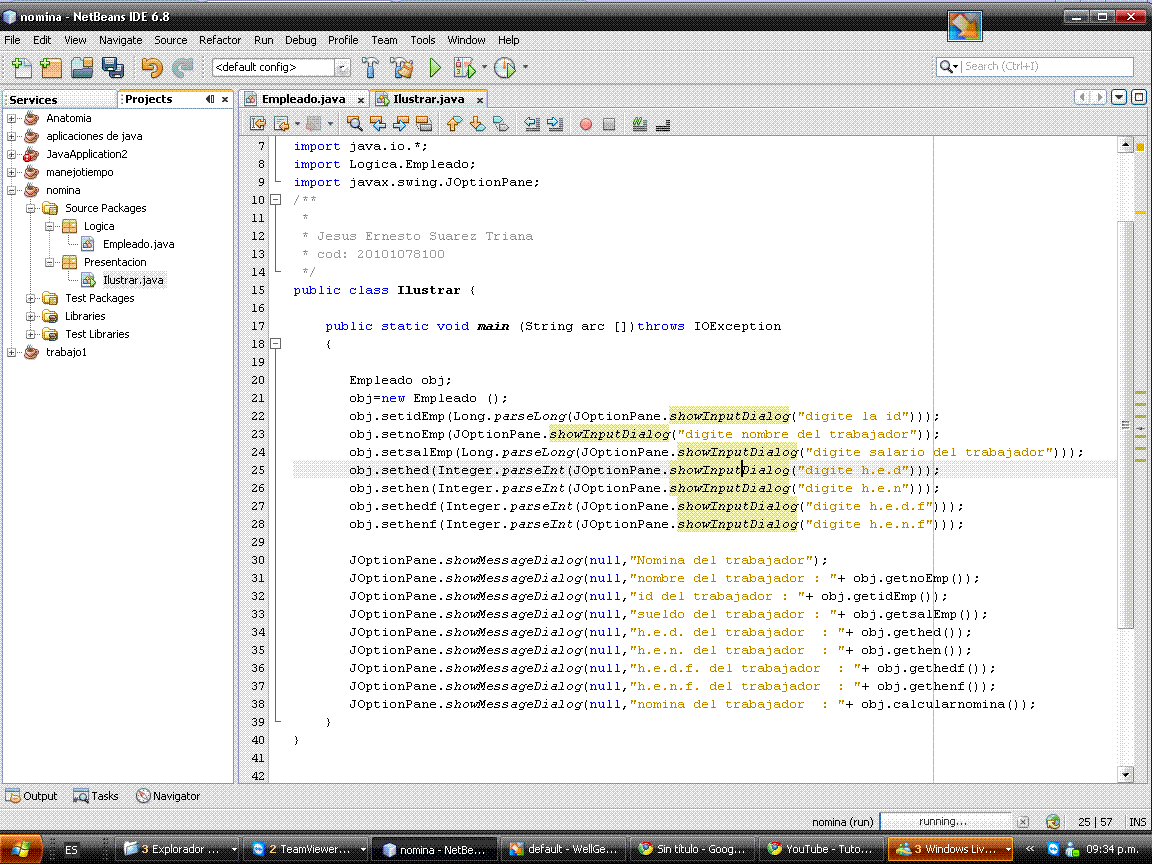Toggle Bookmark icon in editor toolbar
Image resolution: width=1152 pixels, height=864 pixels.
500,124
